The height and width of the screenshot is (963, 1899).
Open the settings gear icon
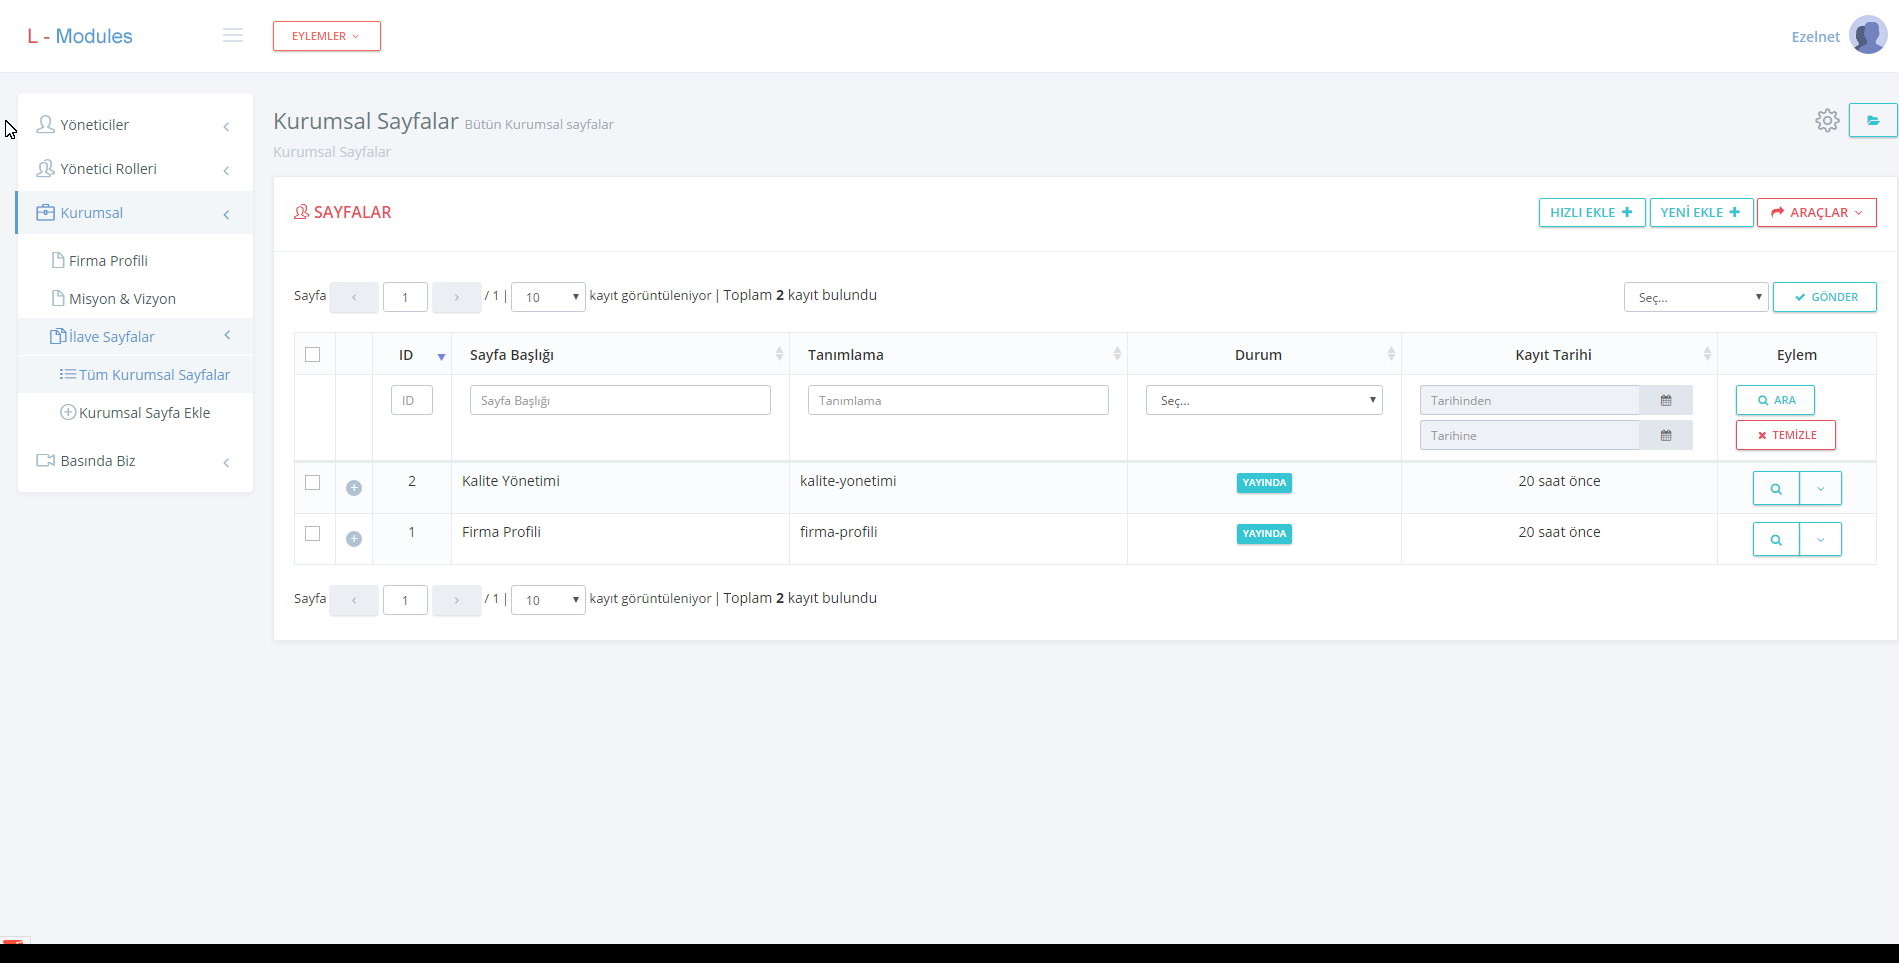pos(1827,121)
